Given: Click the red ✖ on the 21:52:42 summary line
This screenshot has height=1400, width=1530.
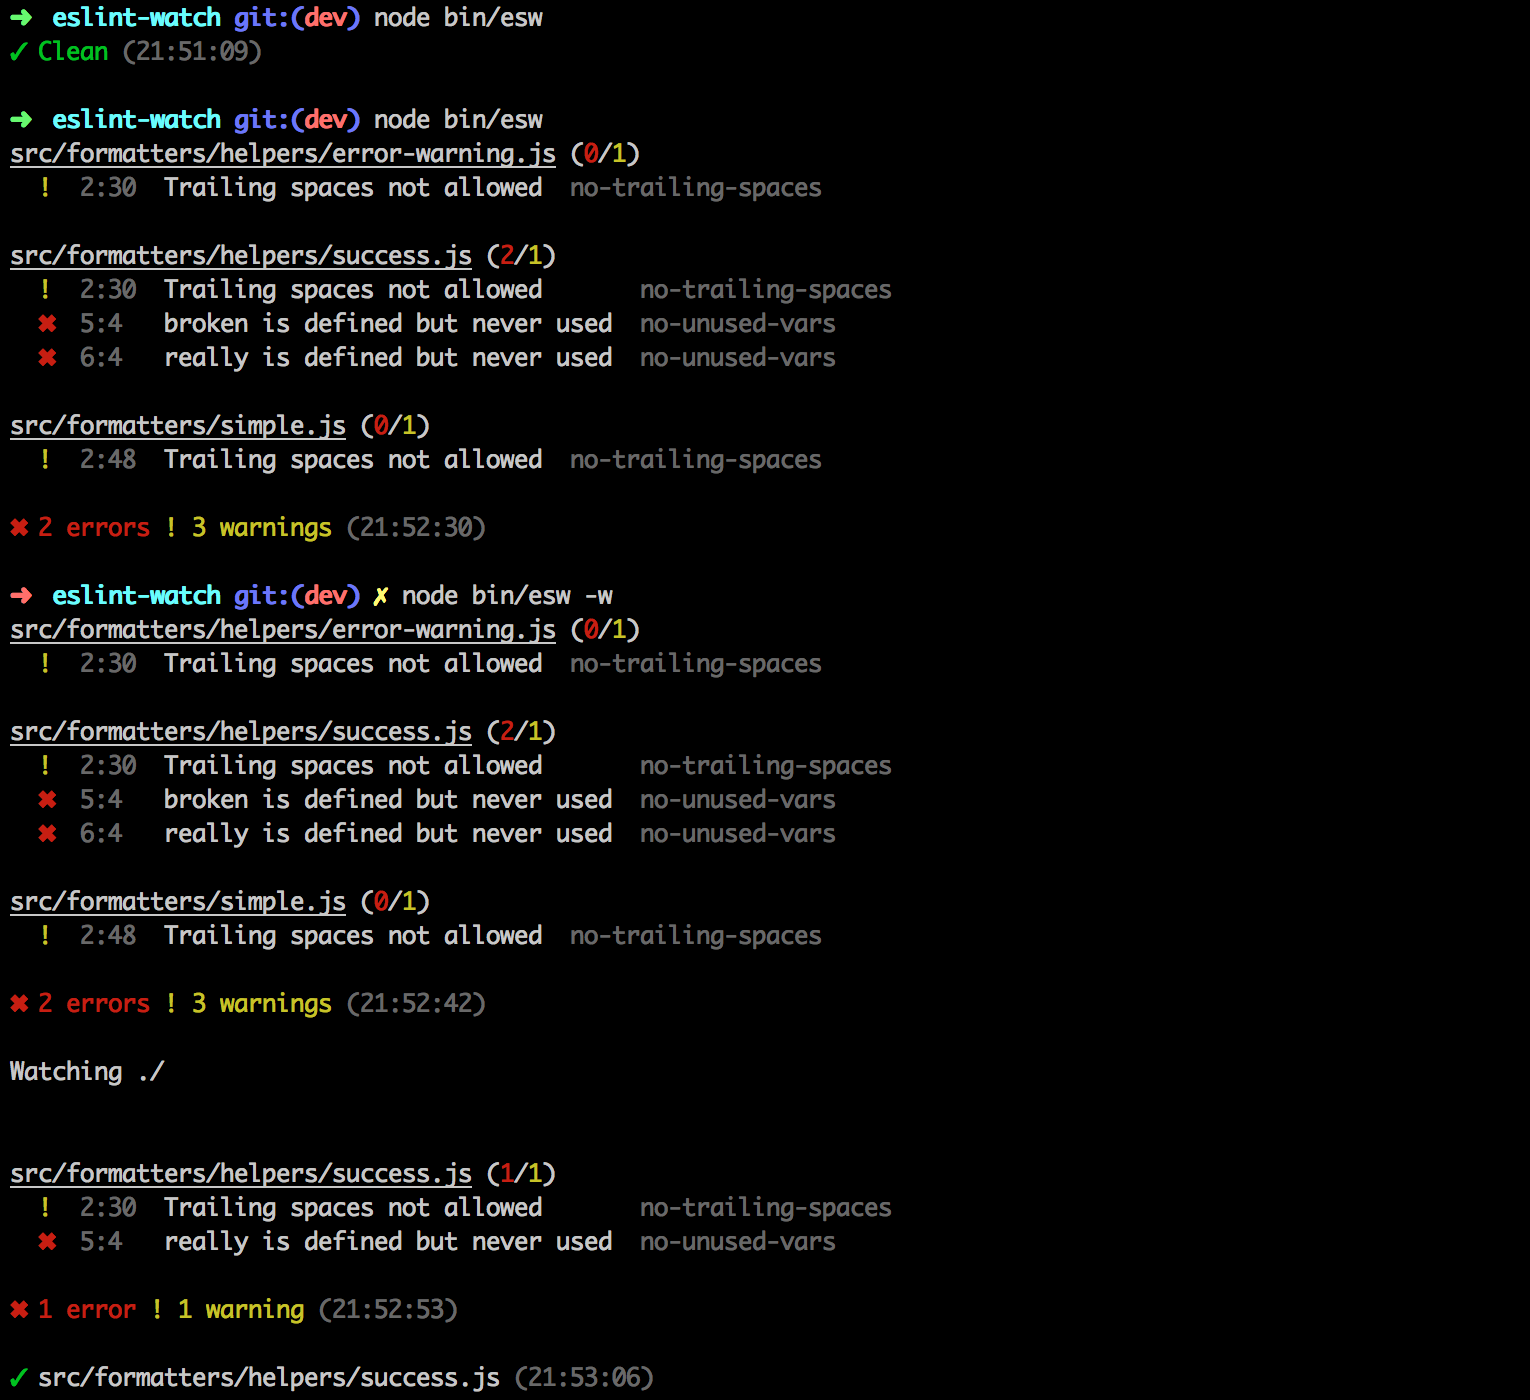Looking at the screenshot, I should coord(19,1004).
